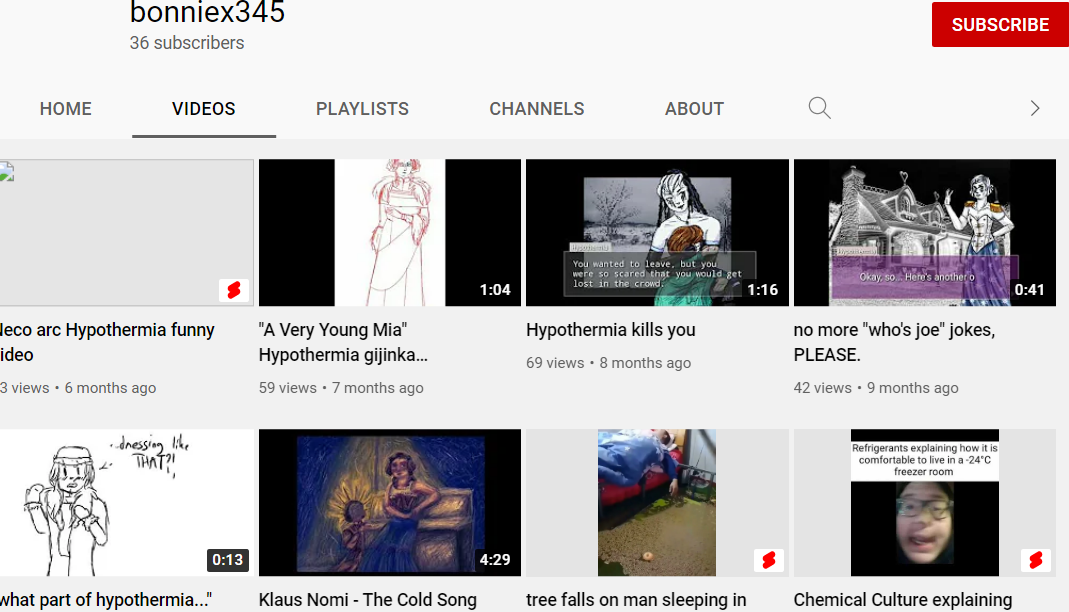Play the 'dressing like THAT' sketch thumbnail
The height and width of the screenshot is (612, 1069).
[x=127, y=502]
